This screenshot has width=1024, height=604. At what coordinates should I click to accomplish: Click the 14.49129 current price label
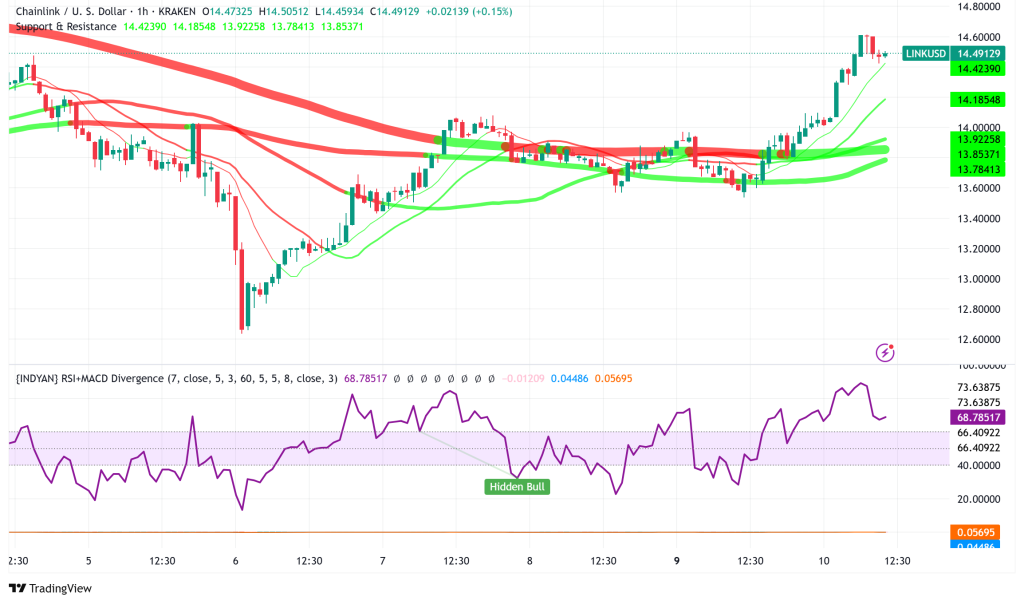(x=978, y=54)
